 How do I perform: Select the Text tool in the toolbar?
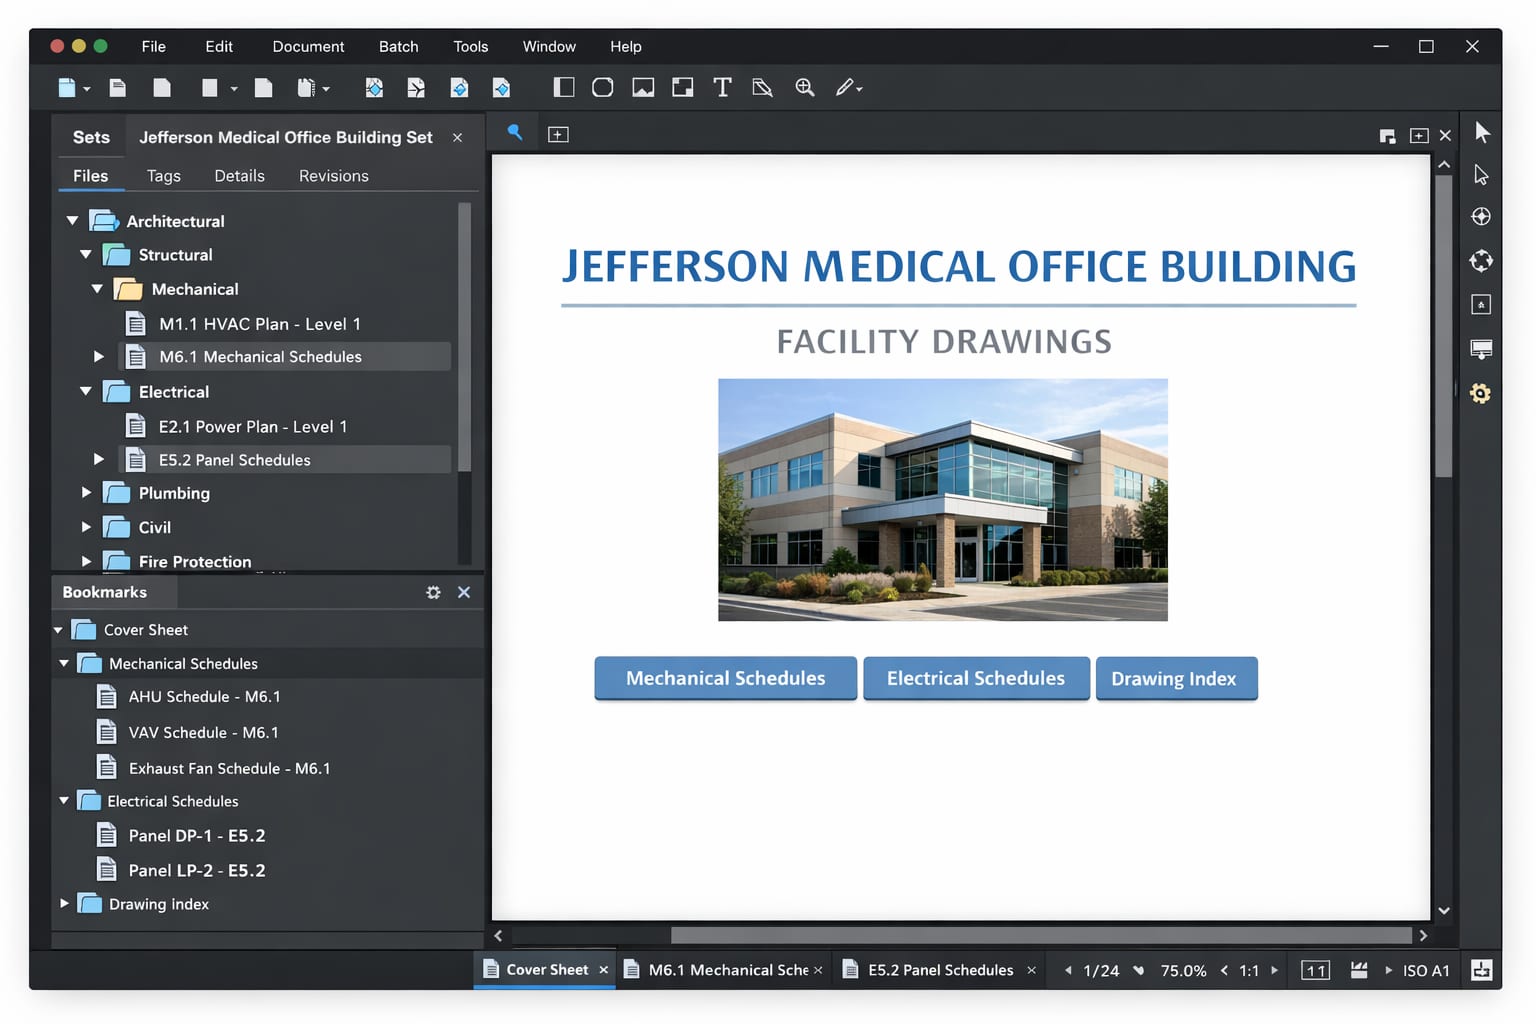click(722, 88)
